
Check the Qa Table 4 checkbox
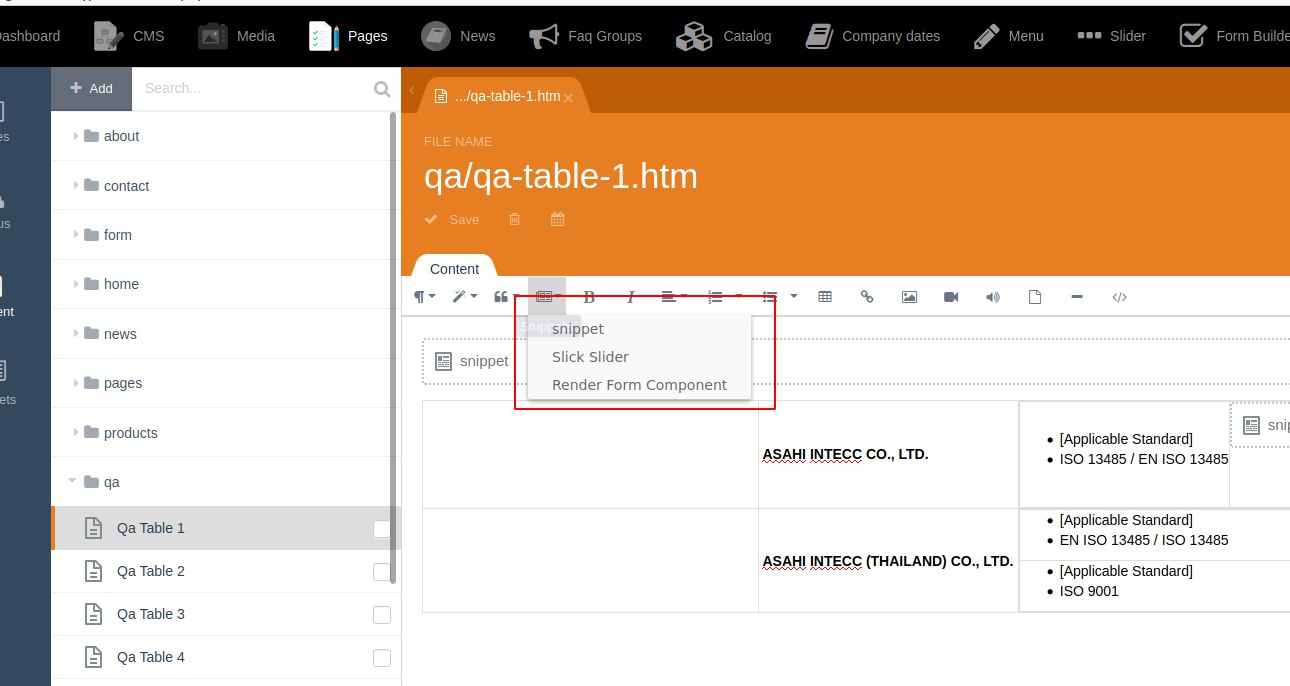click(x=381, y=658)
